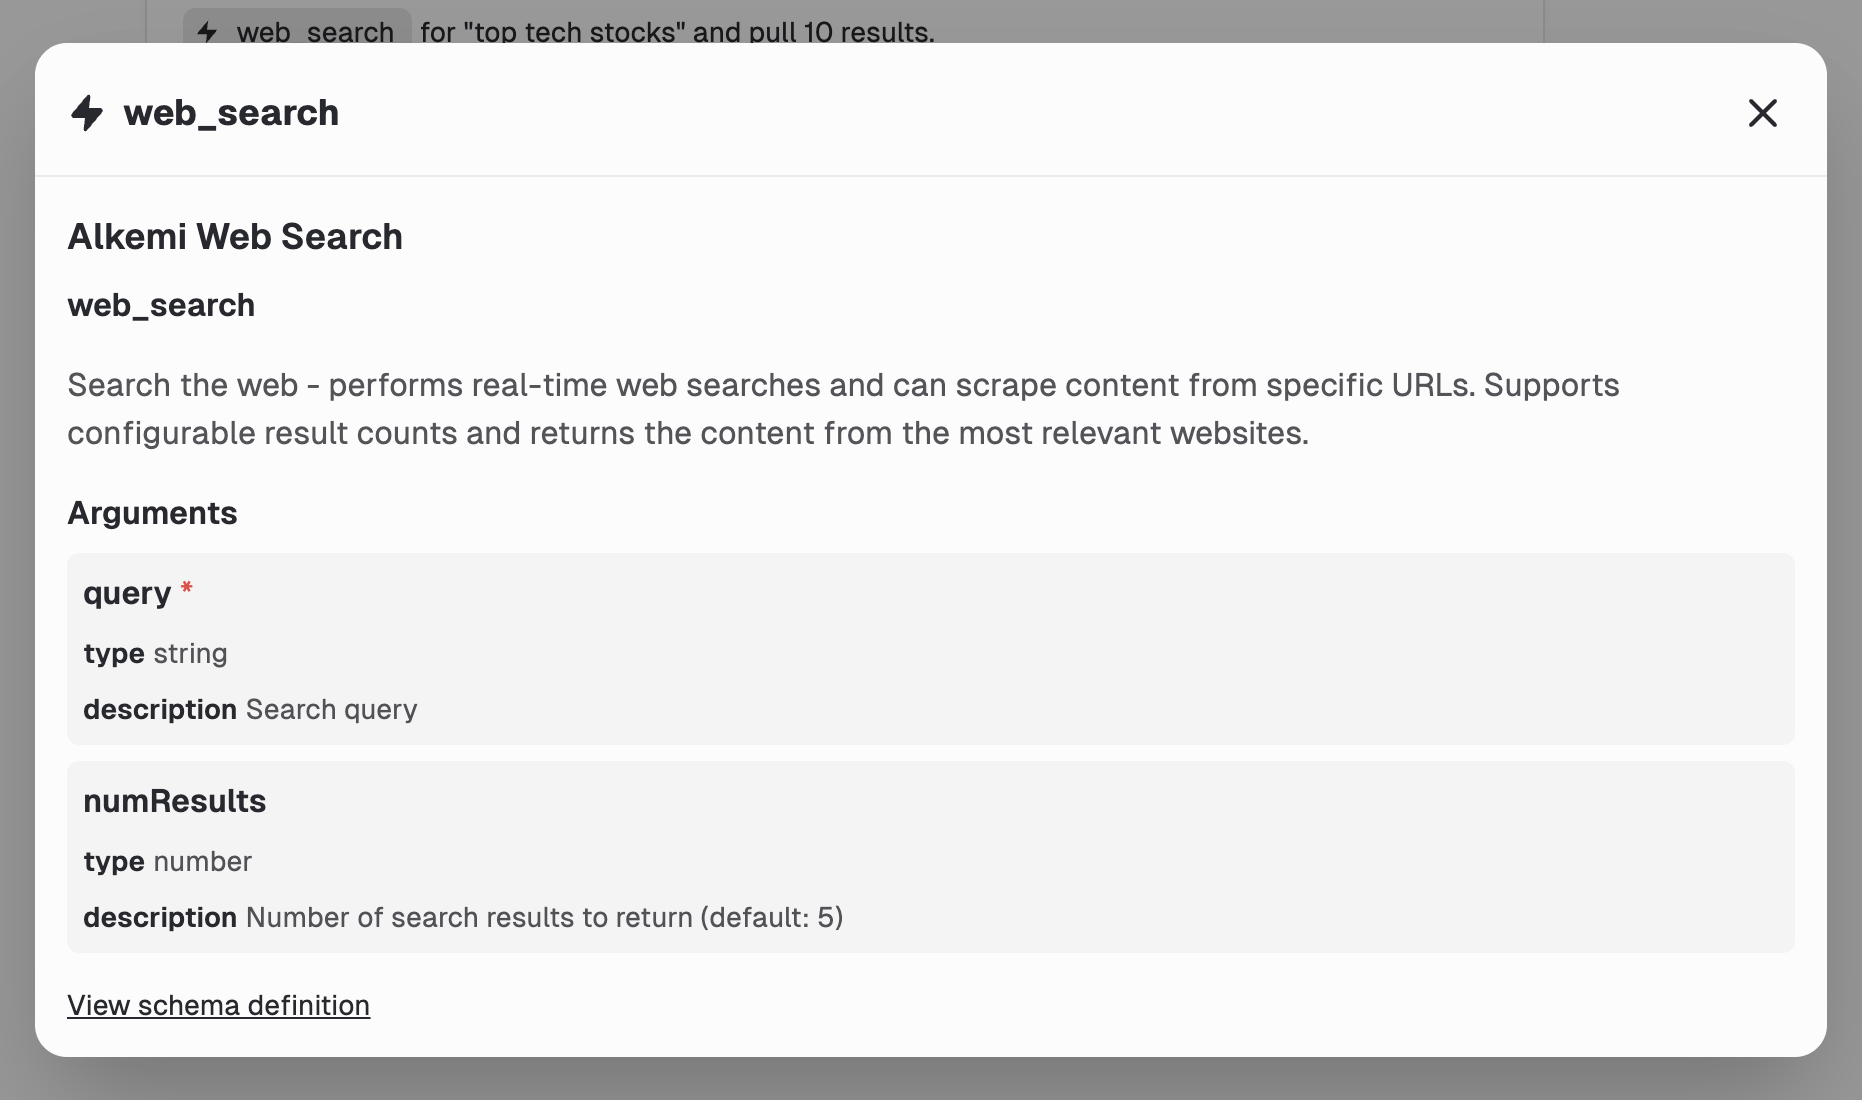Click the web_search title in dialog header
The height and width of the screenshot is (1100, 1862).
coord(231,113)
